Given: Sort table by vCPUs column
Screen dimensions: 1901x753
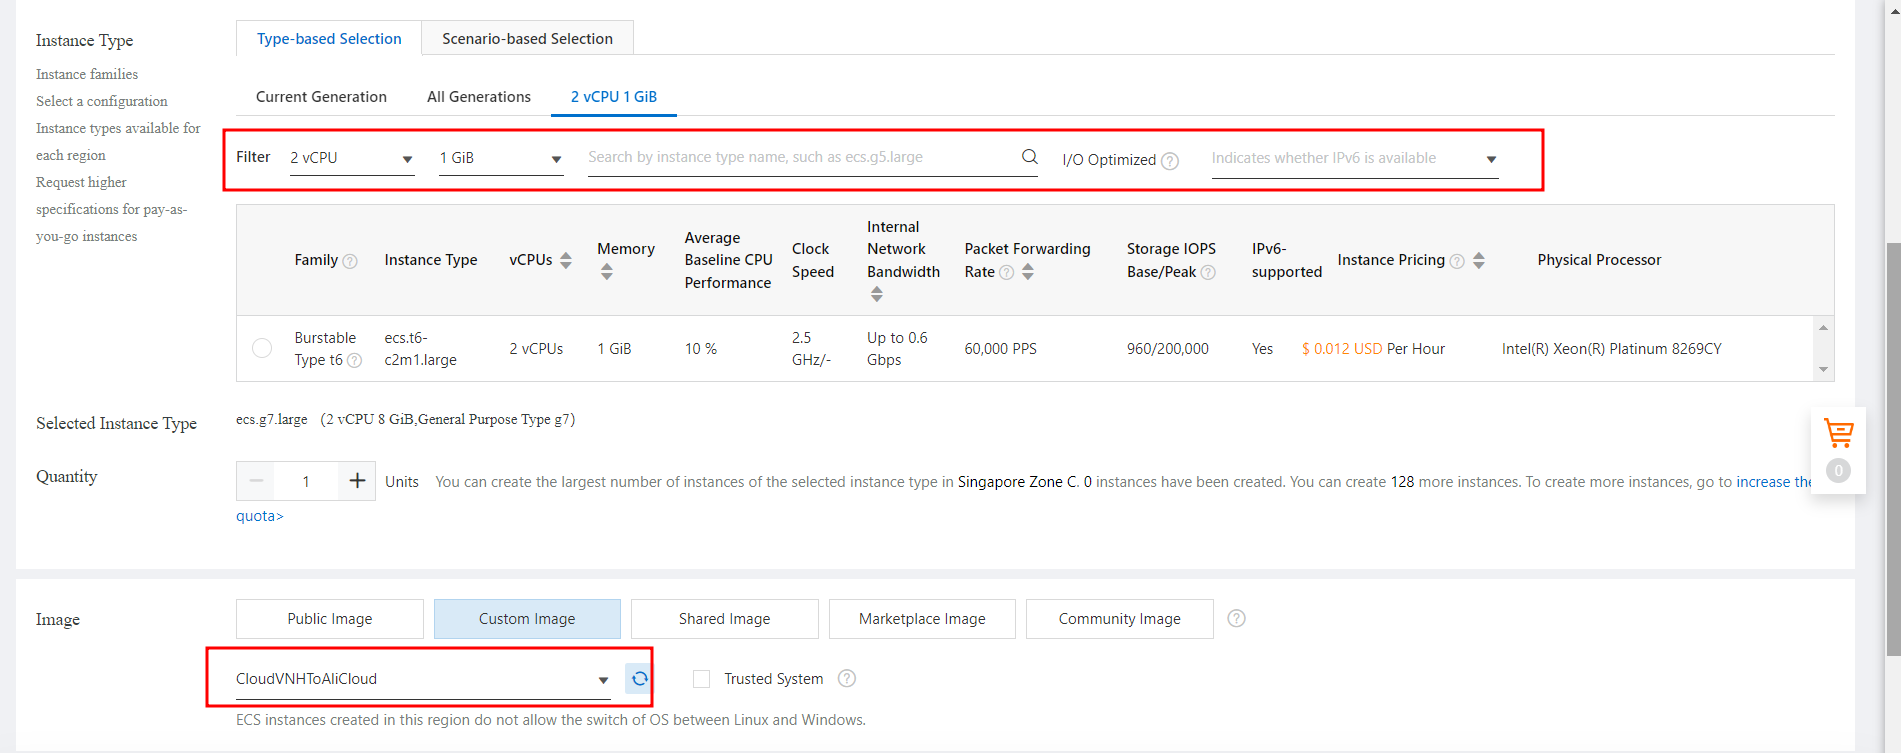Looking at the screenshot, I should pos(566,260).
